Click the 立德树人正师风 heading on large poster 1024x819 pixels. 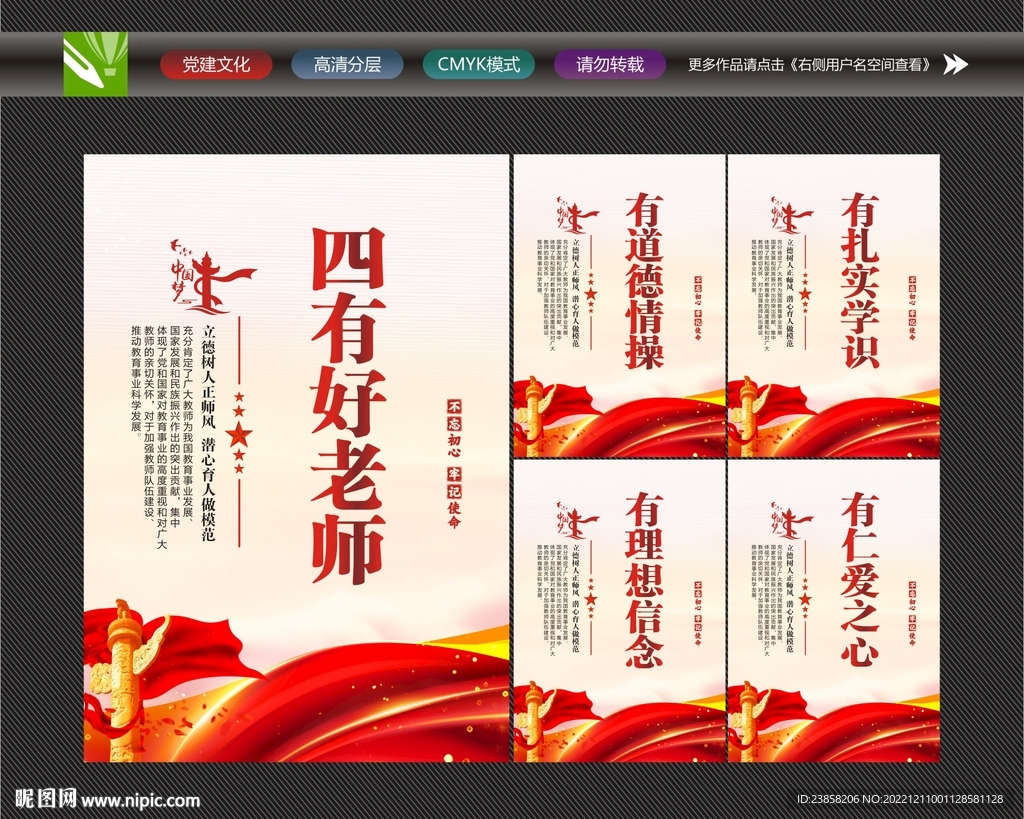click(x=208, y=375)
